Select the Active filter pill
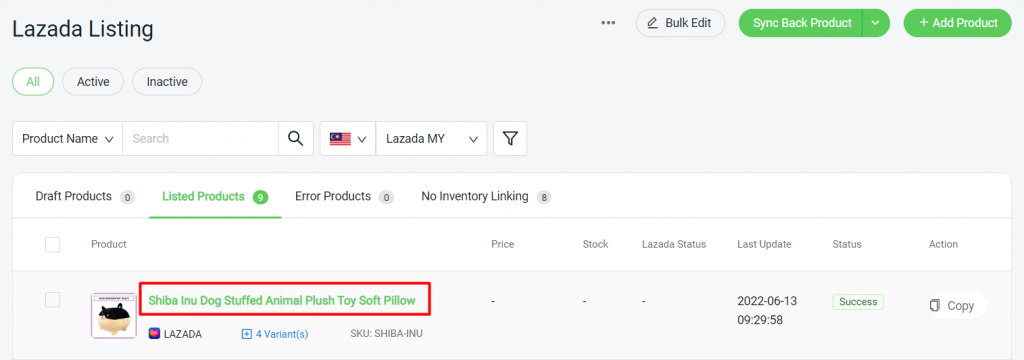 [x=93, y=82]
